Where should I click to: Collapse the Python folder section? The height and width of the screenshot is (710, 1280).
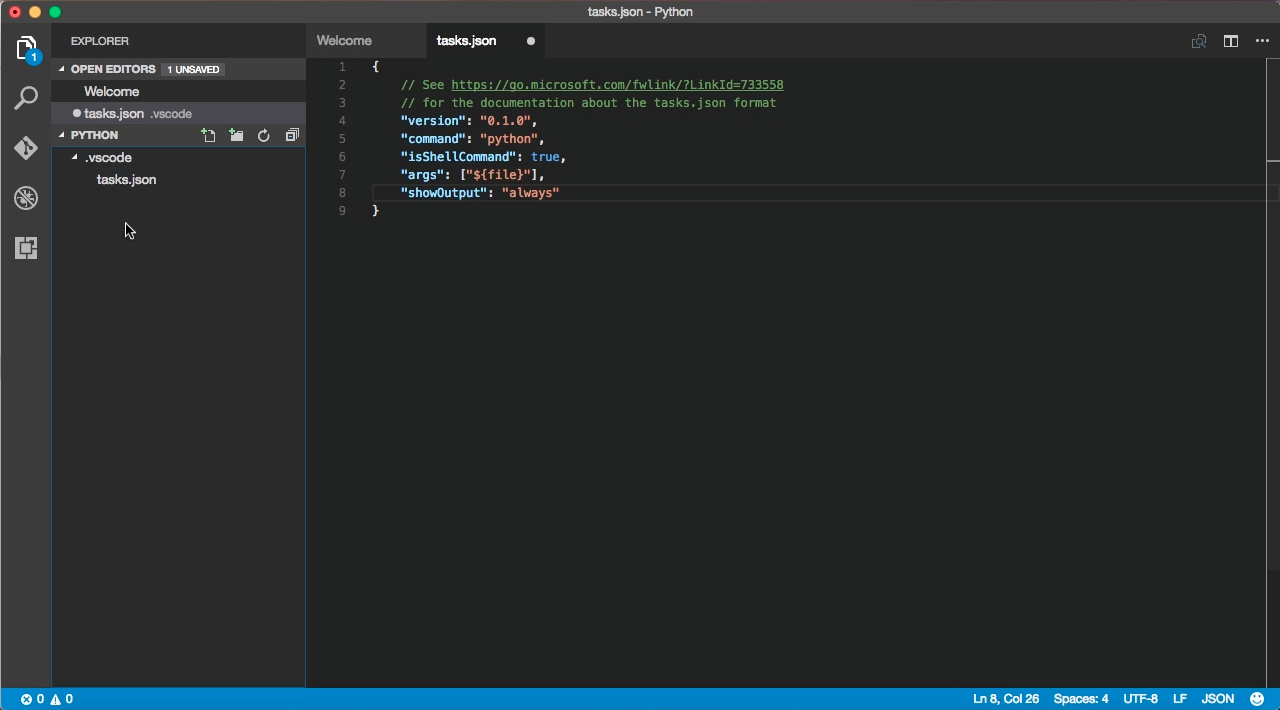(62, 135)
